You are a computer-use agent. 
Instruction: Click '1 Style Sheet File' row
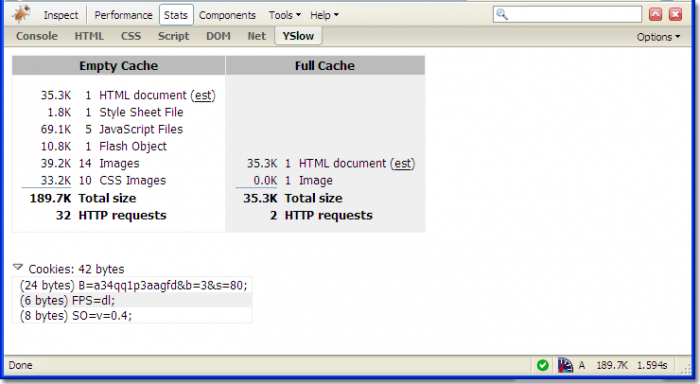pyautogui.click(x=115, y=113)
